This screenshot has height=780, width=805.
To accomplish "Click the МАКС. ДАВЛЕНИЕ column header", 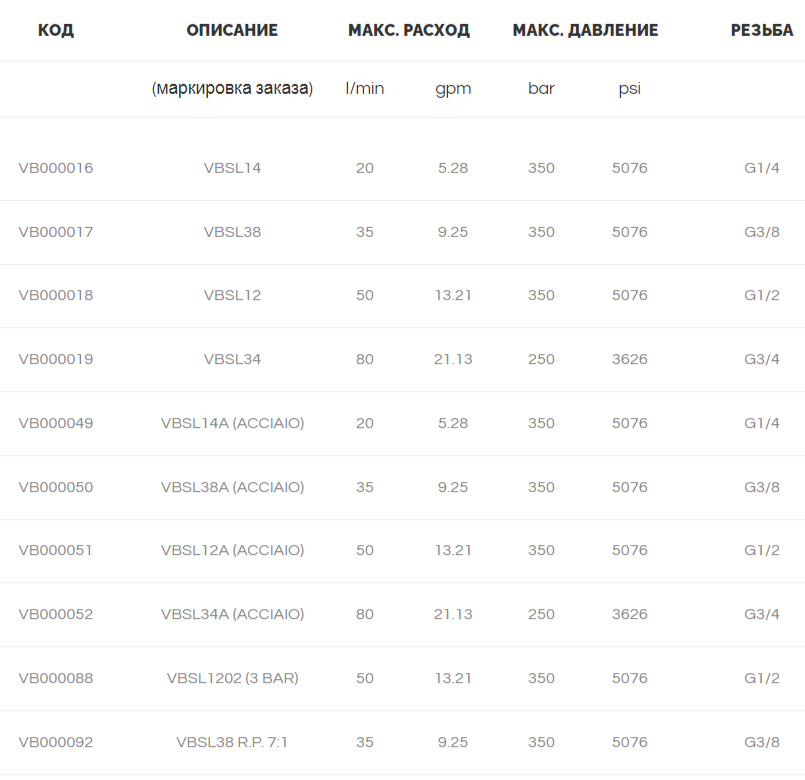I will [x=585, y=30].
